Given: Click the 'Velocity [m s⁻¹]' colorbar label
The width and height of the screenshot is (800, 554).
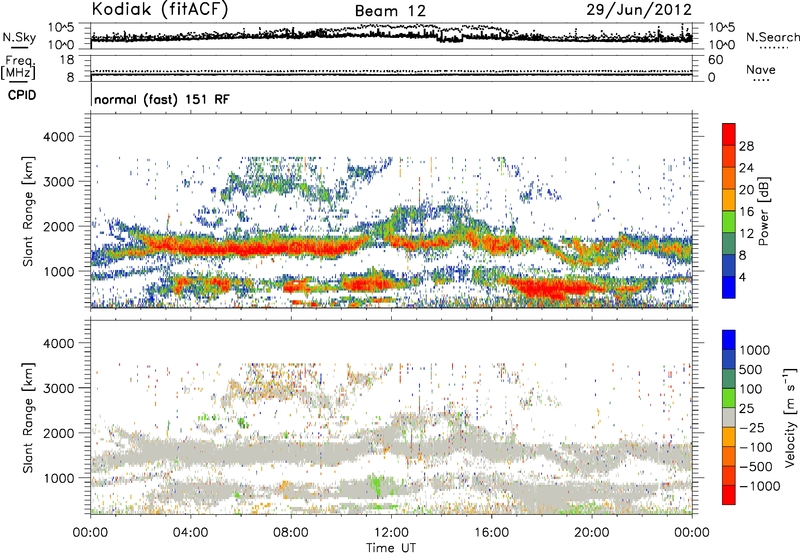Looking at the screenshot, I should (790, 417).
